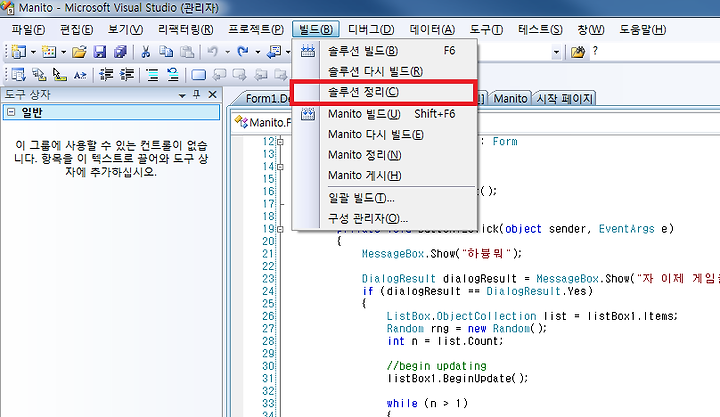Click the Copy icon in toolbar

(x=166, y=52)
